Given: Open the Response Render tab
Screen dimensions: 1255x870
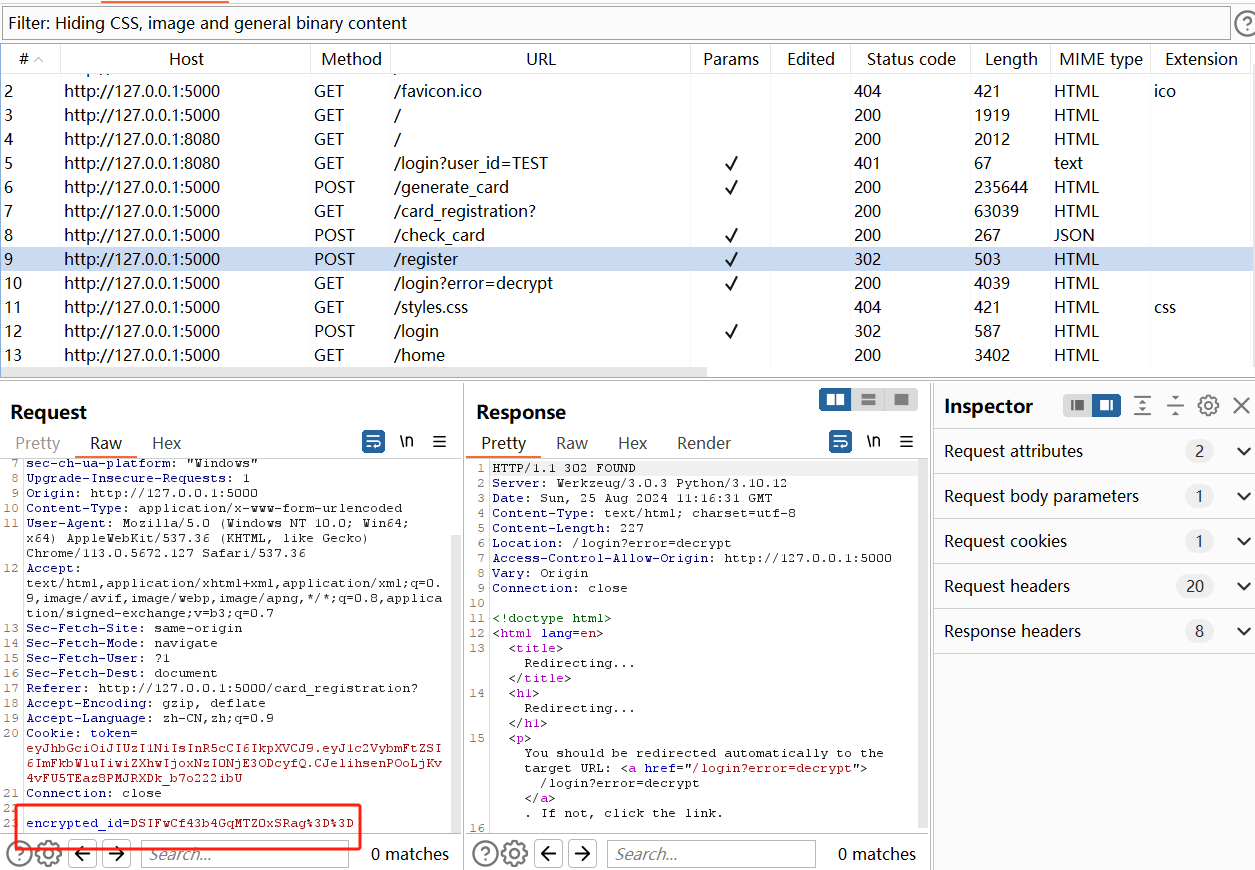Looking at the screenshot, I should [703, 443].
